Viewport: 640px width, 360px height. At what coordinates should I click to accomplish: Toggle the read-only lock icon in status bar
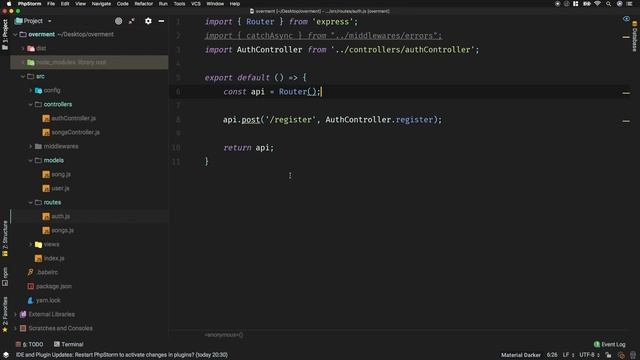(x=608, y=355)
